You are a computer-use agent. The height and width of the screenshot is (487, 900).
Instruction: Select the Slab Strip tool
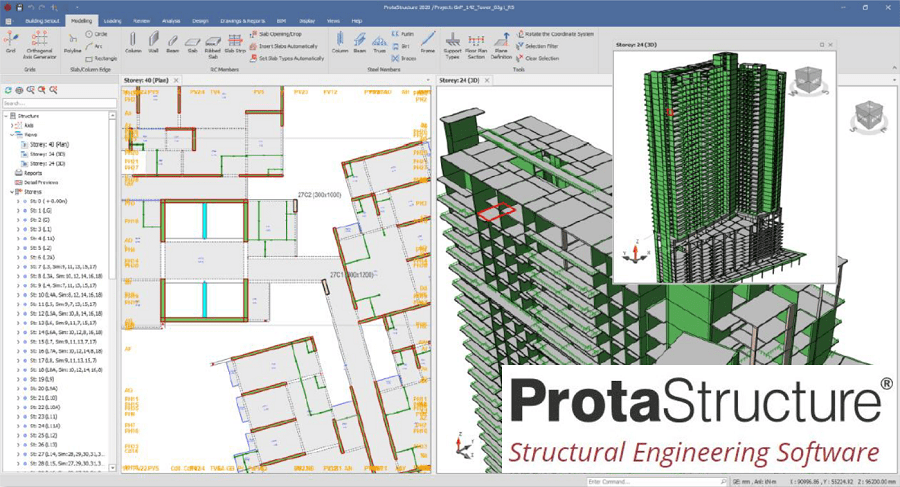click(x=235, y=42)
